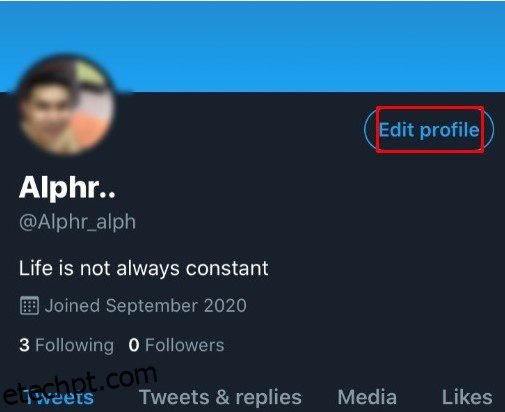
Task: Click the word Followers
Action: pyautogui.click(x=185, y=345)
